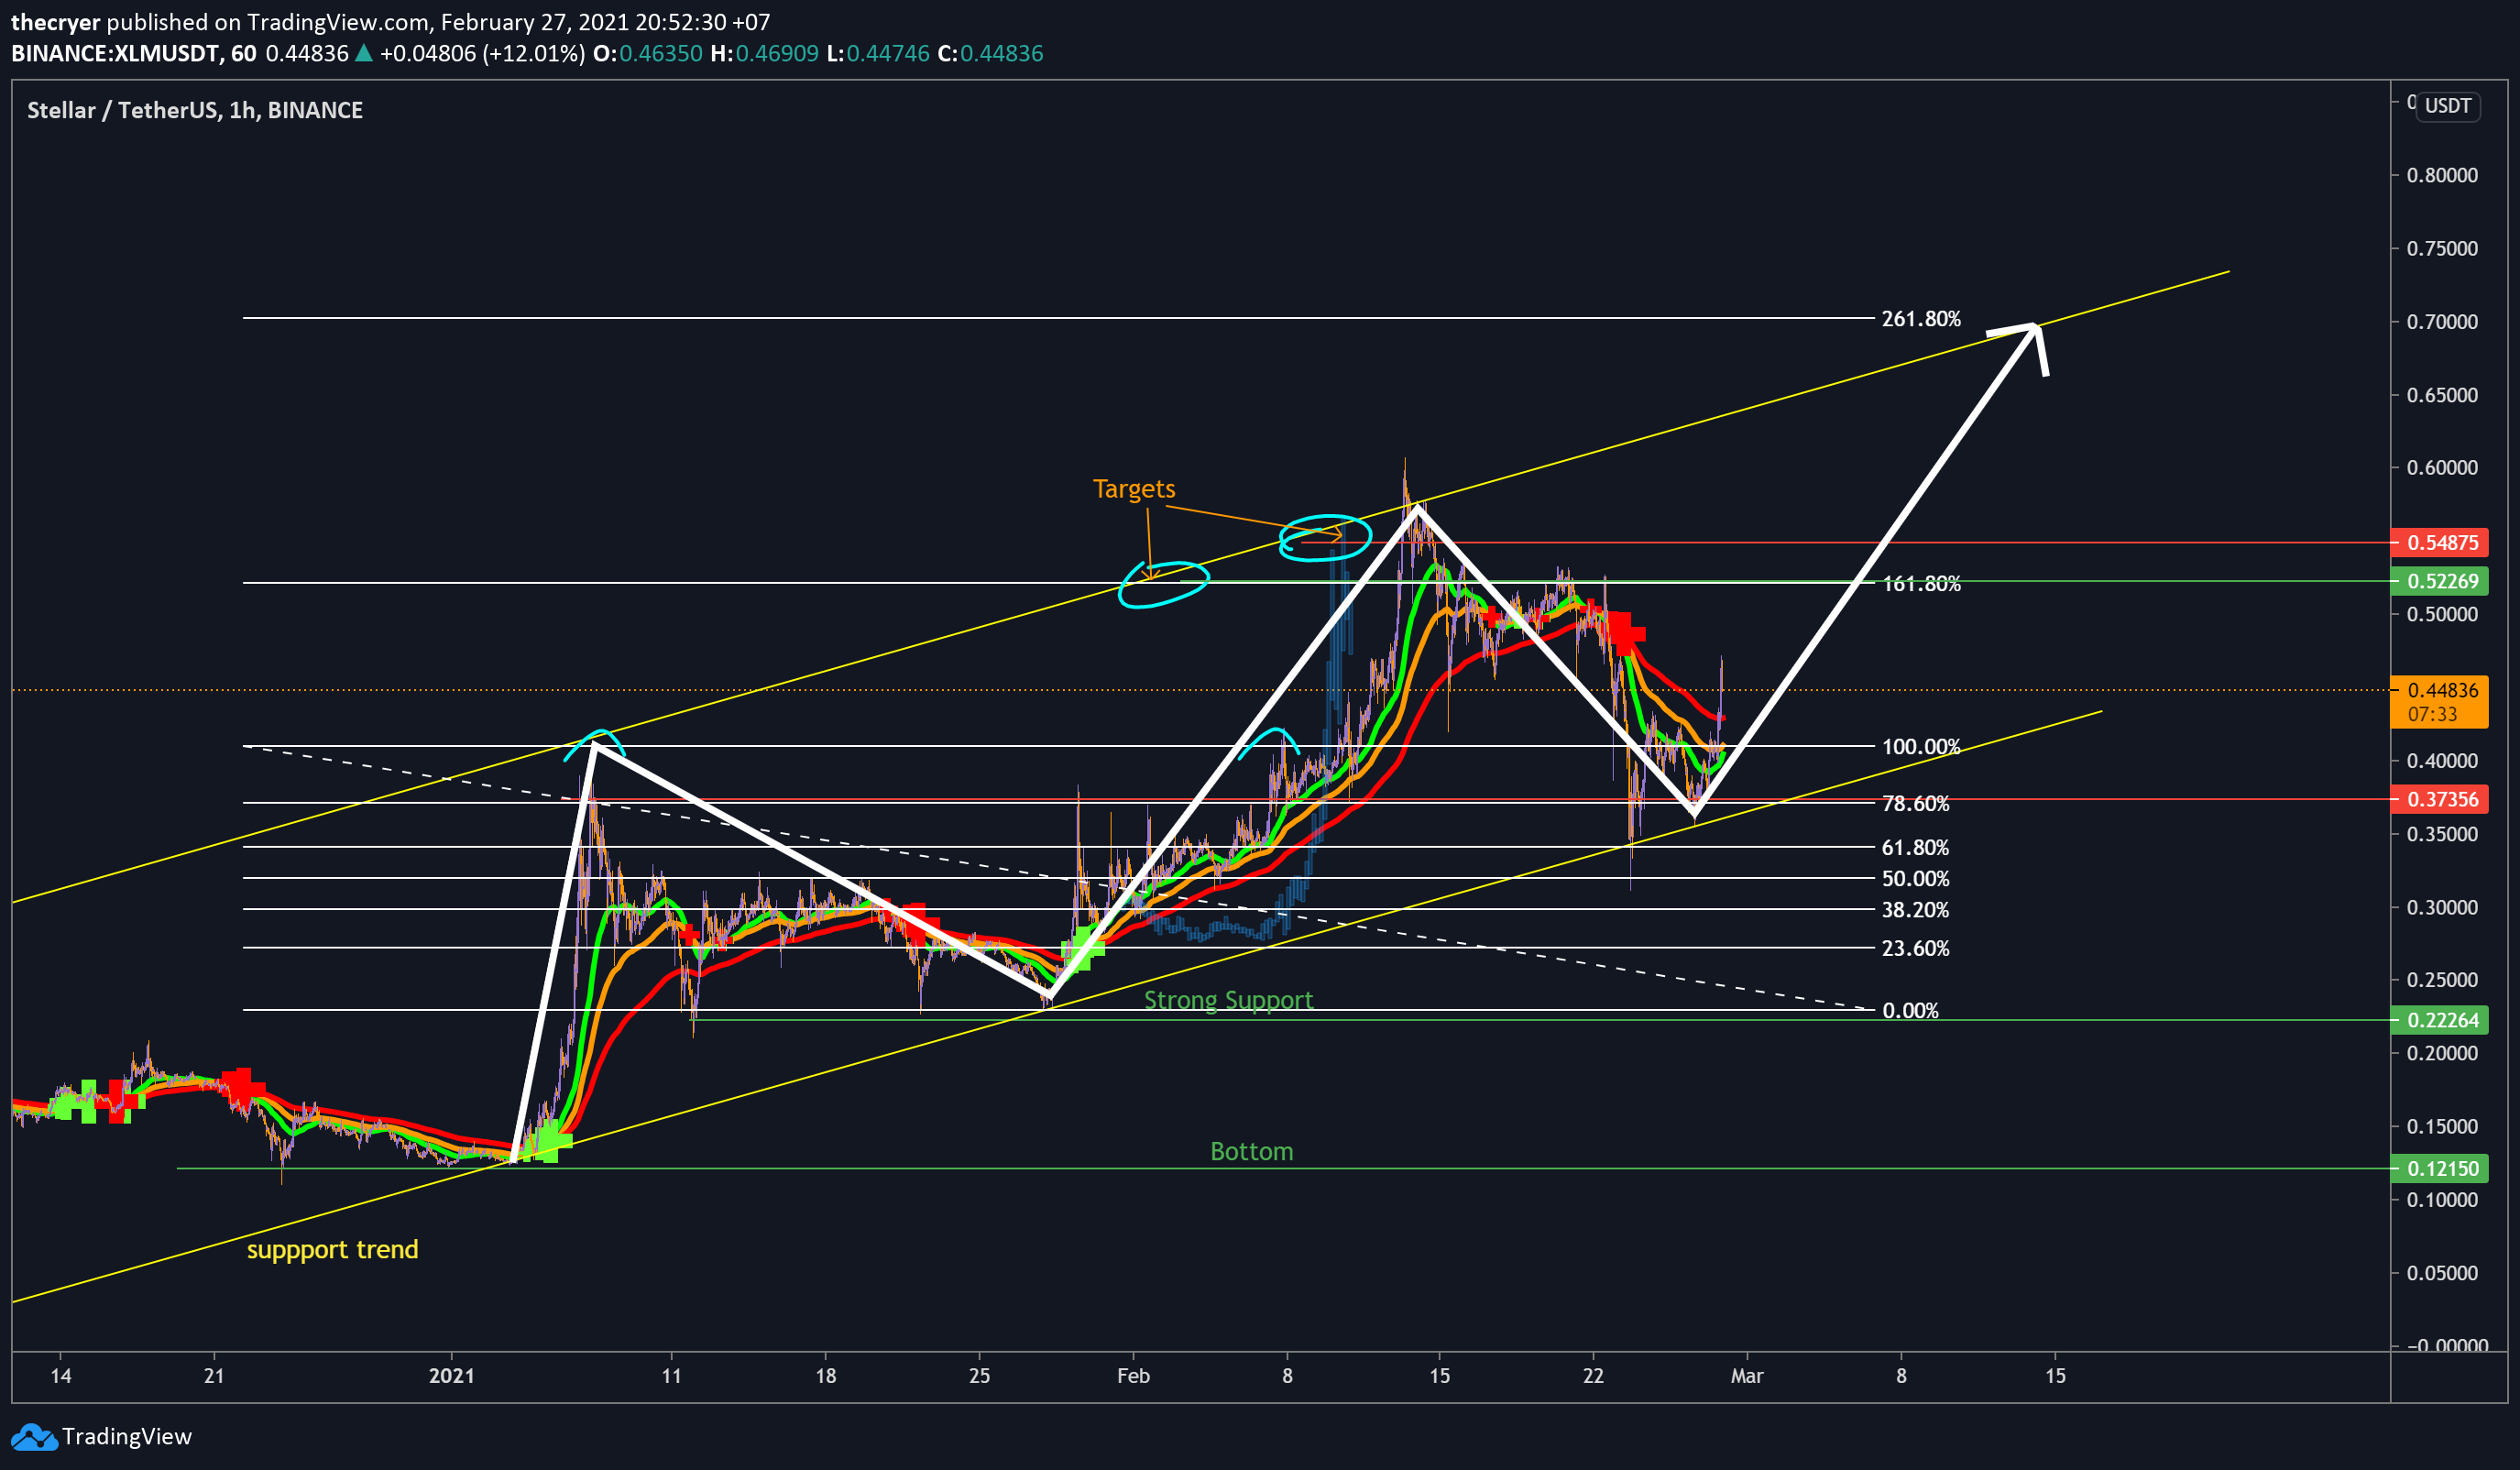Click the O:0.46350 open value
The image size is (2520, 1470).
[647, 53]
